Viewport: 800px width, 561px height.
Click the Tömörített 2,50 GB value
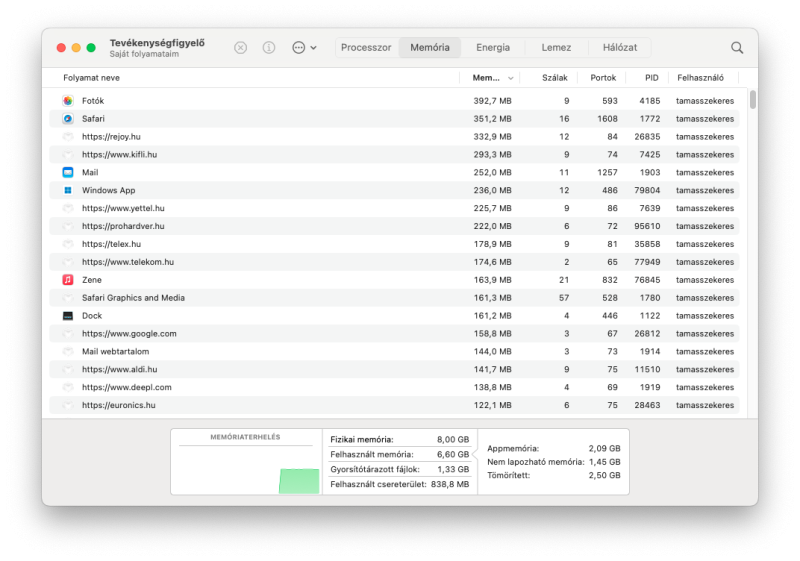[604, 475]
